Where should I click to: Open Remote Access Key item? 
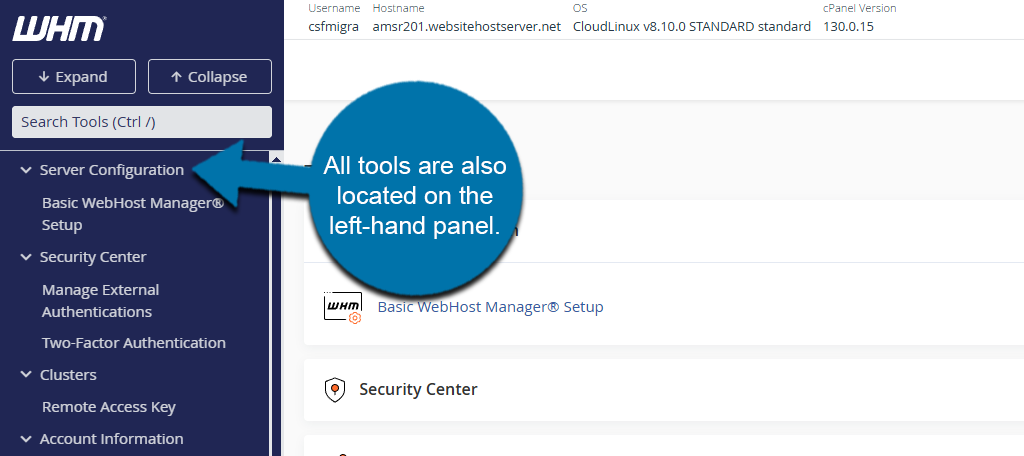108,407
